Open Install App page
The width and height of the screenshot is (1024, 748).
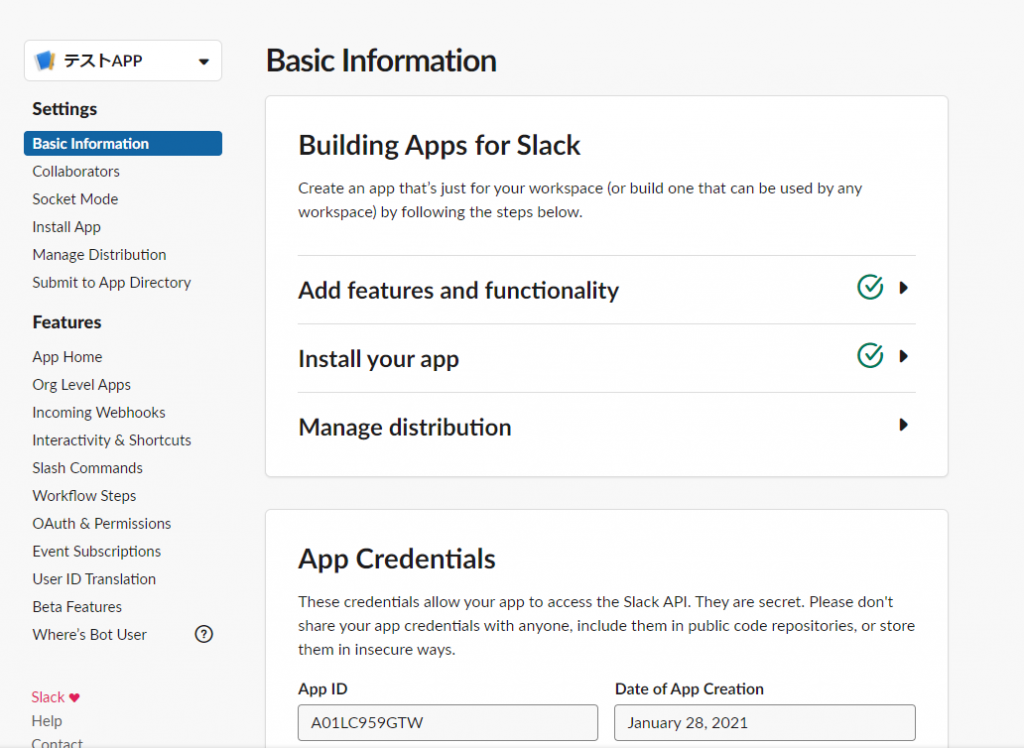coord(67,227)
